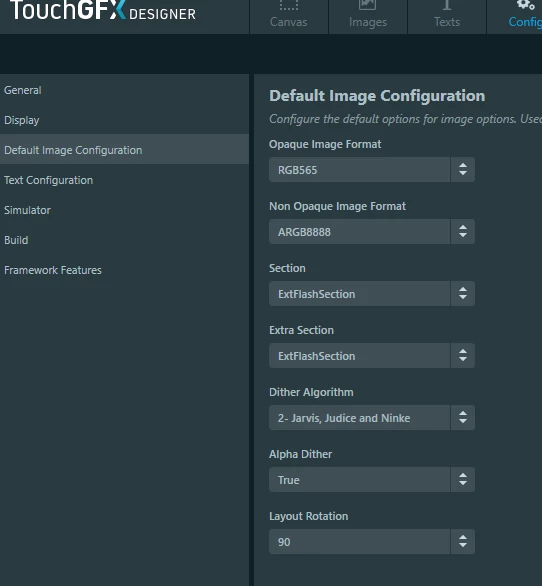
Task: Expand Non Opaque Image Format arrows
Action: tap(463, 232)
